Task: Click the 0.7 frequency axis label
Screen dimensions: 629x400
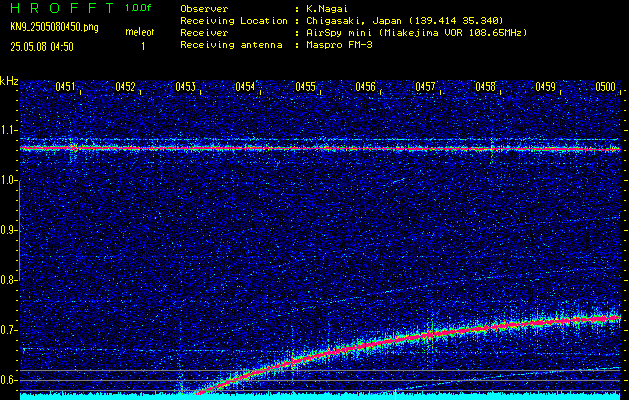Action: pyautogui.click(x=9, y=330)
